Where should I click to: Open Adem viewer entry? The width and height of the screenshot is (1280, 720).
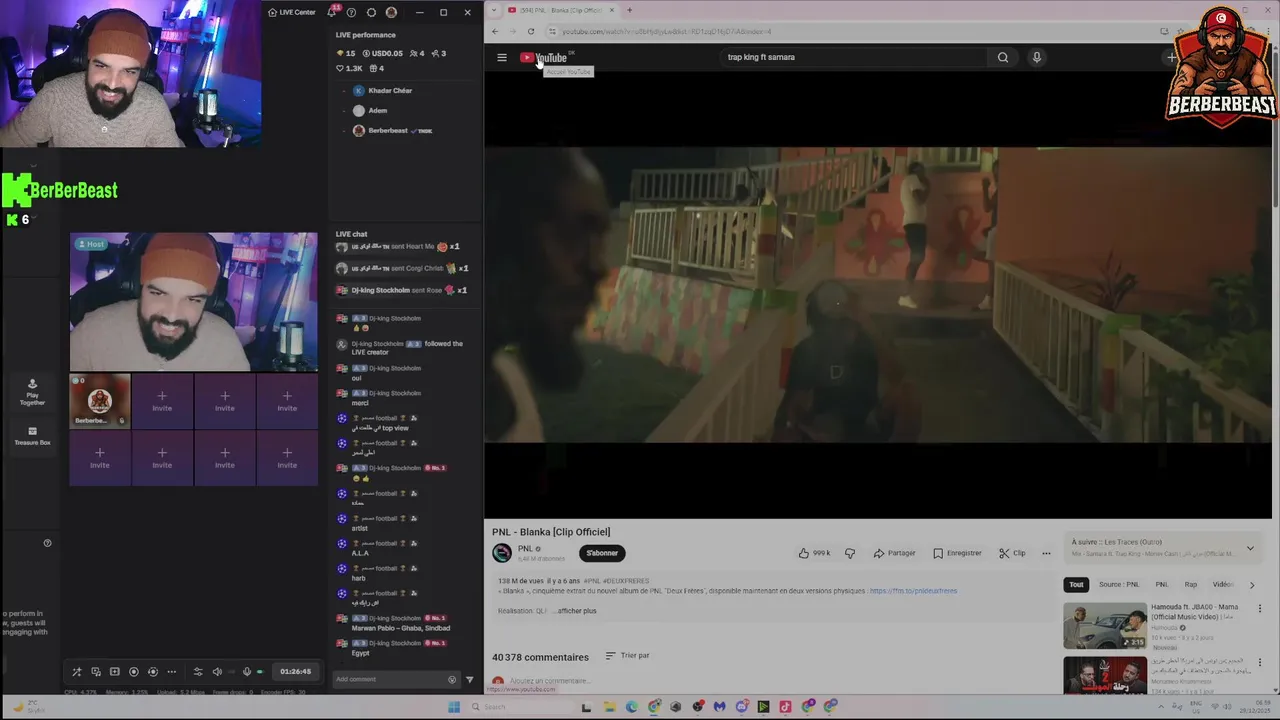point(370,111)
